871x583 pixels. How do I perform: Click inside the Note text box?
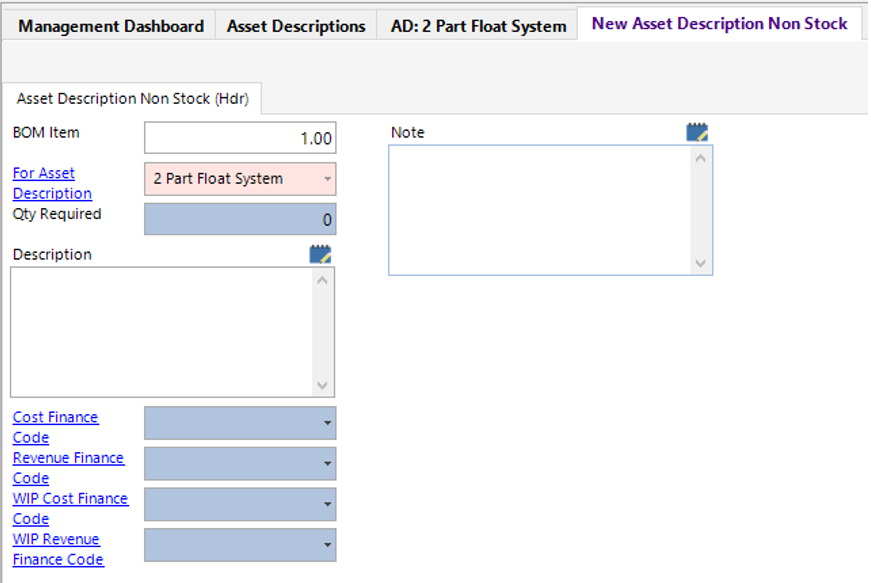[x=538, y=210]
